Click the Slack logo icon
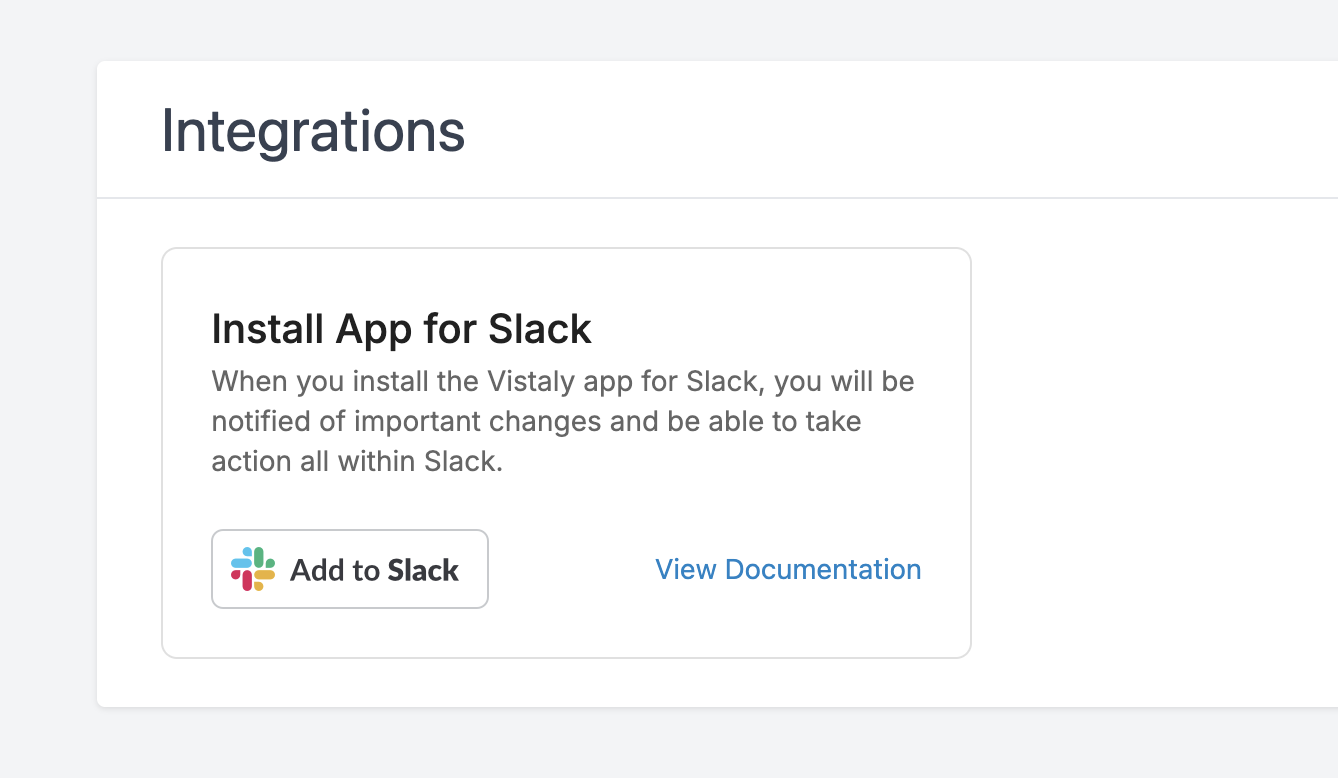 [x=253, y=569]
